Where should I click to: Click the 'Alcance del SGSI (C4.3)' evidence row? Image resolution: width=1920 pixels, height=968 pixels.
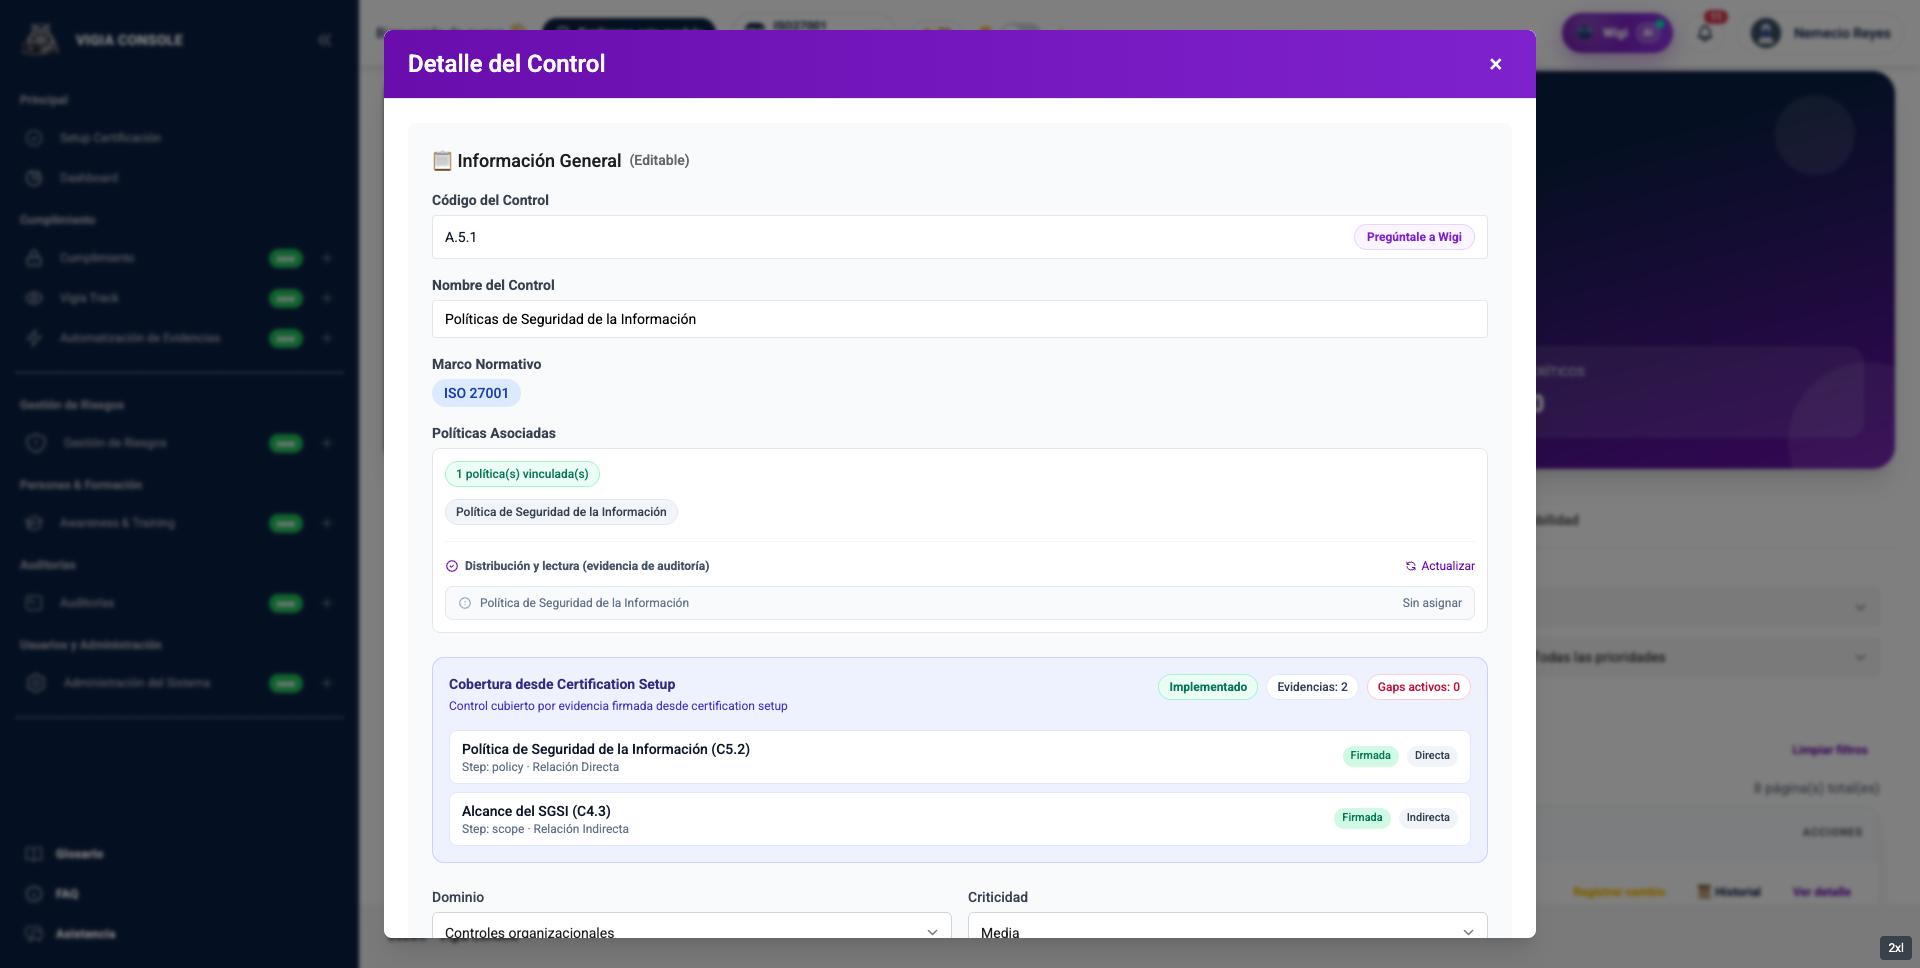(x=960, y=819)
